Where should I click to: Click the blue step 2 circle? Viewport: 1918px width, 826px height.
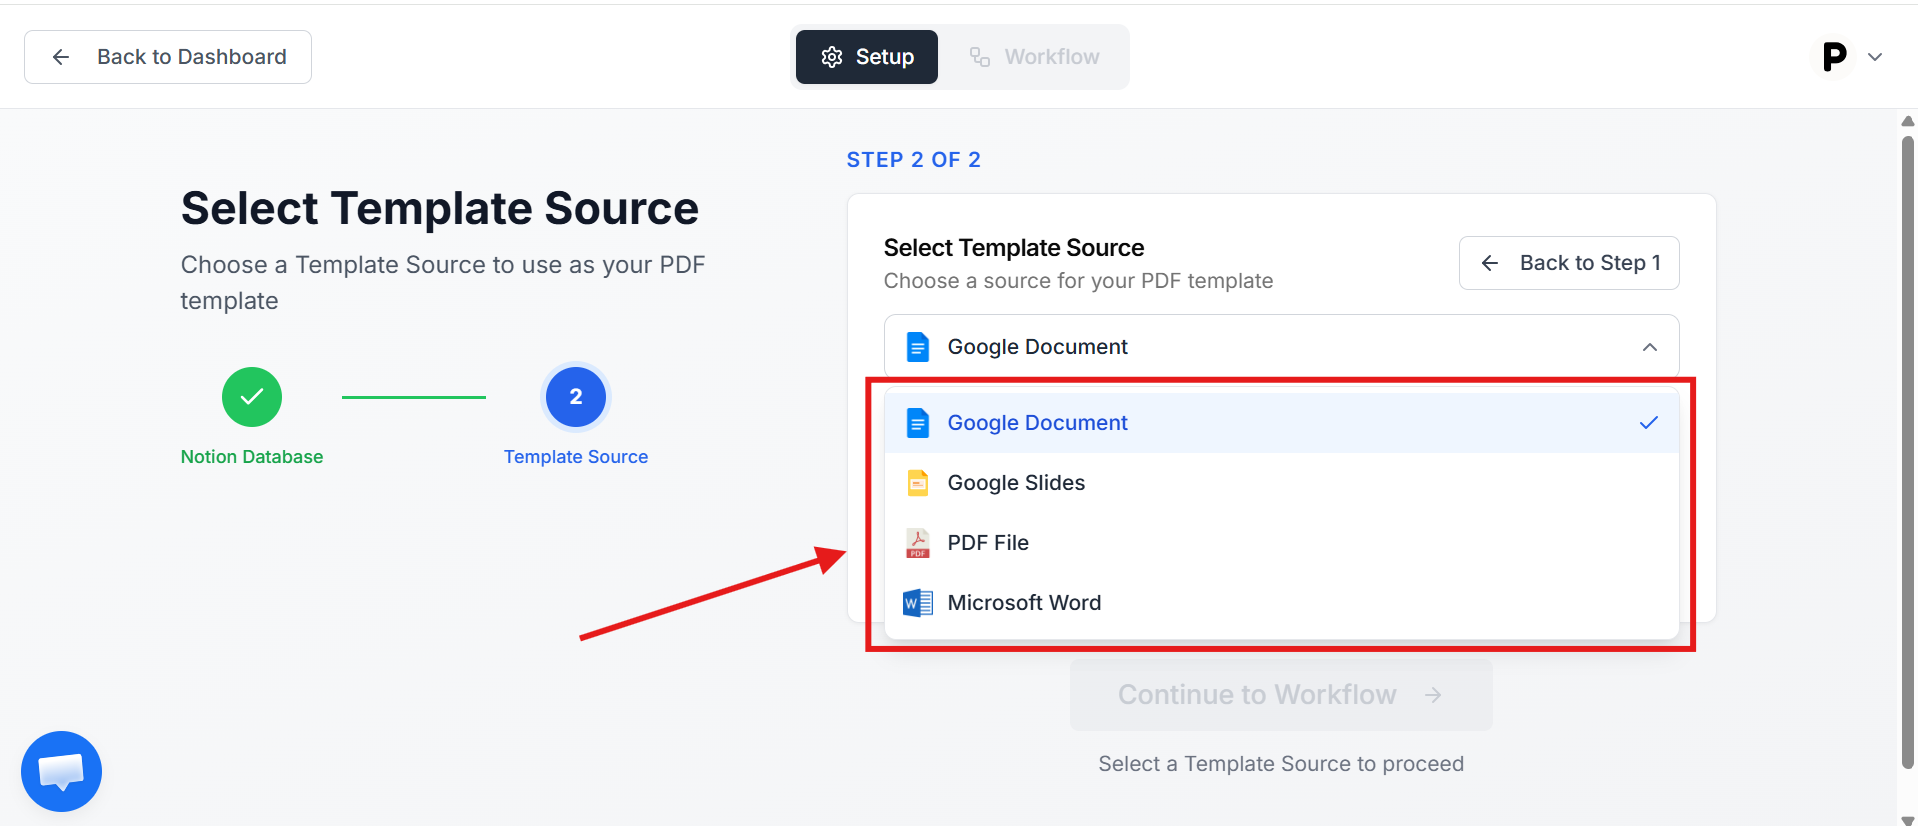click(576, 397)
